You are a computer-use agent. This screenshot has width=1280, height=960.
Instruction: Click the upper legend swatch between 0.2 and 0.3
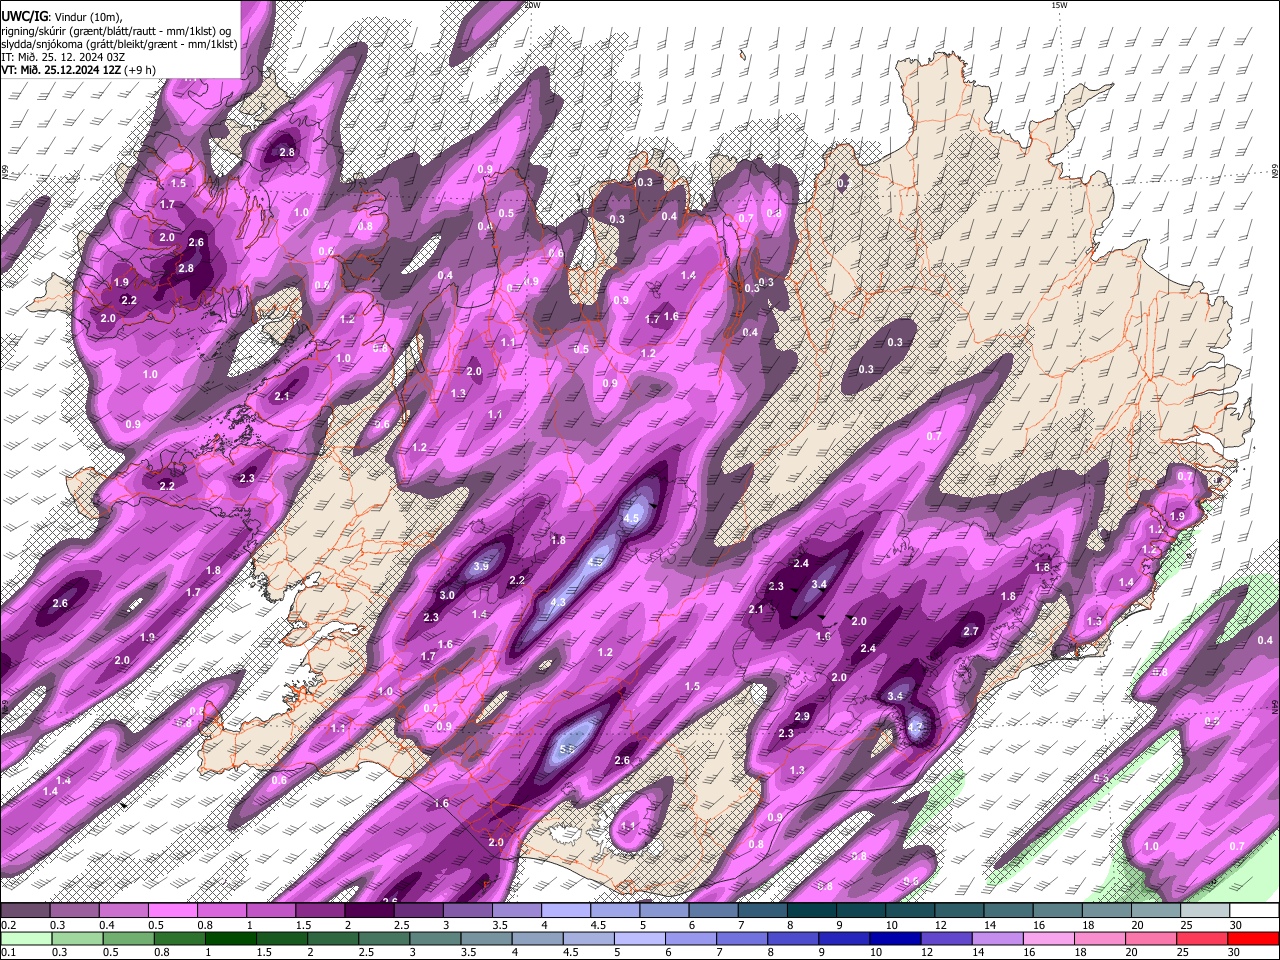(x=25, y=911)
